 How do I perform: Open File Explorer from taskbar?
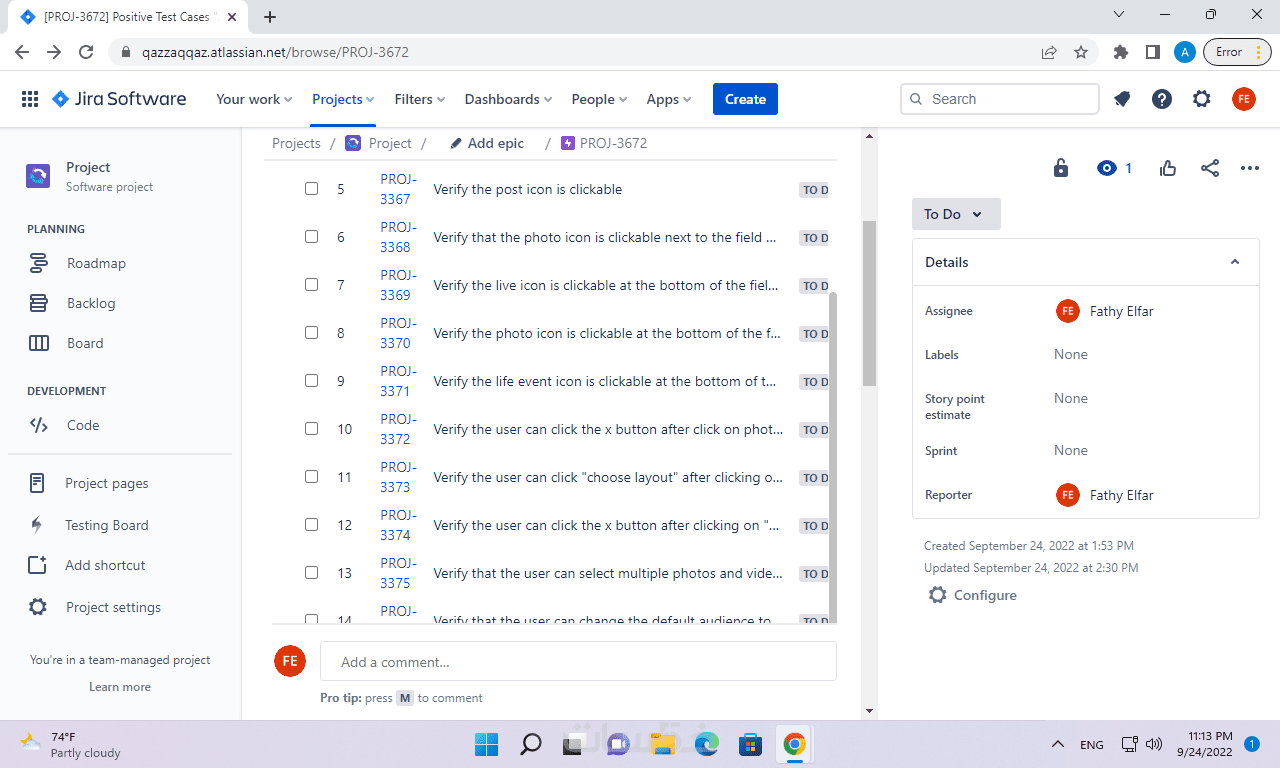(663, 744)
